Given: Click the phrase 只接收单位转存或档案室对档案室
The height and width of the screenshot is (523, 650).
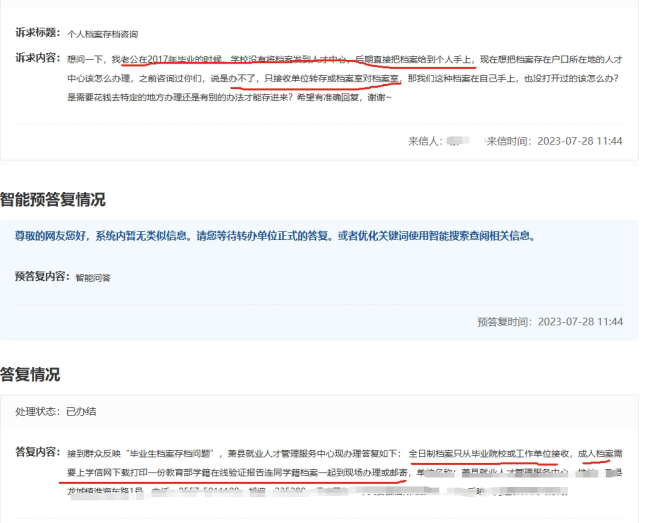Looking at the screenshot, I should (x=332, y=78).
